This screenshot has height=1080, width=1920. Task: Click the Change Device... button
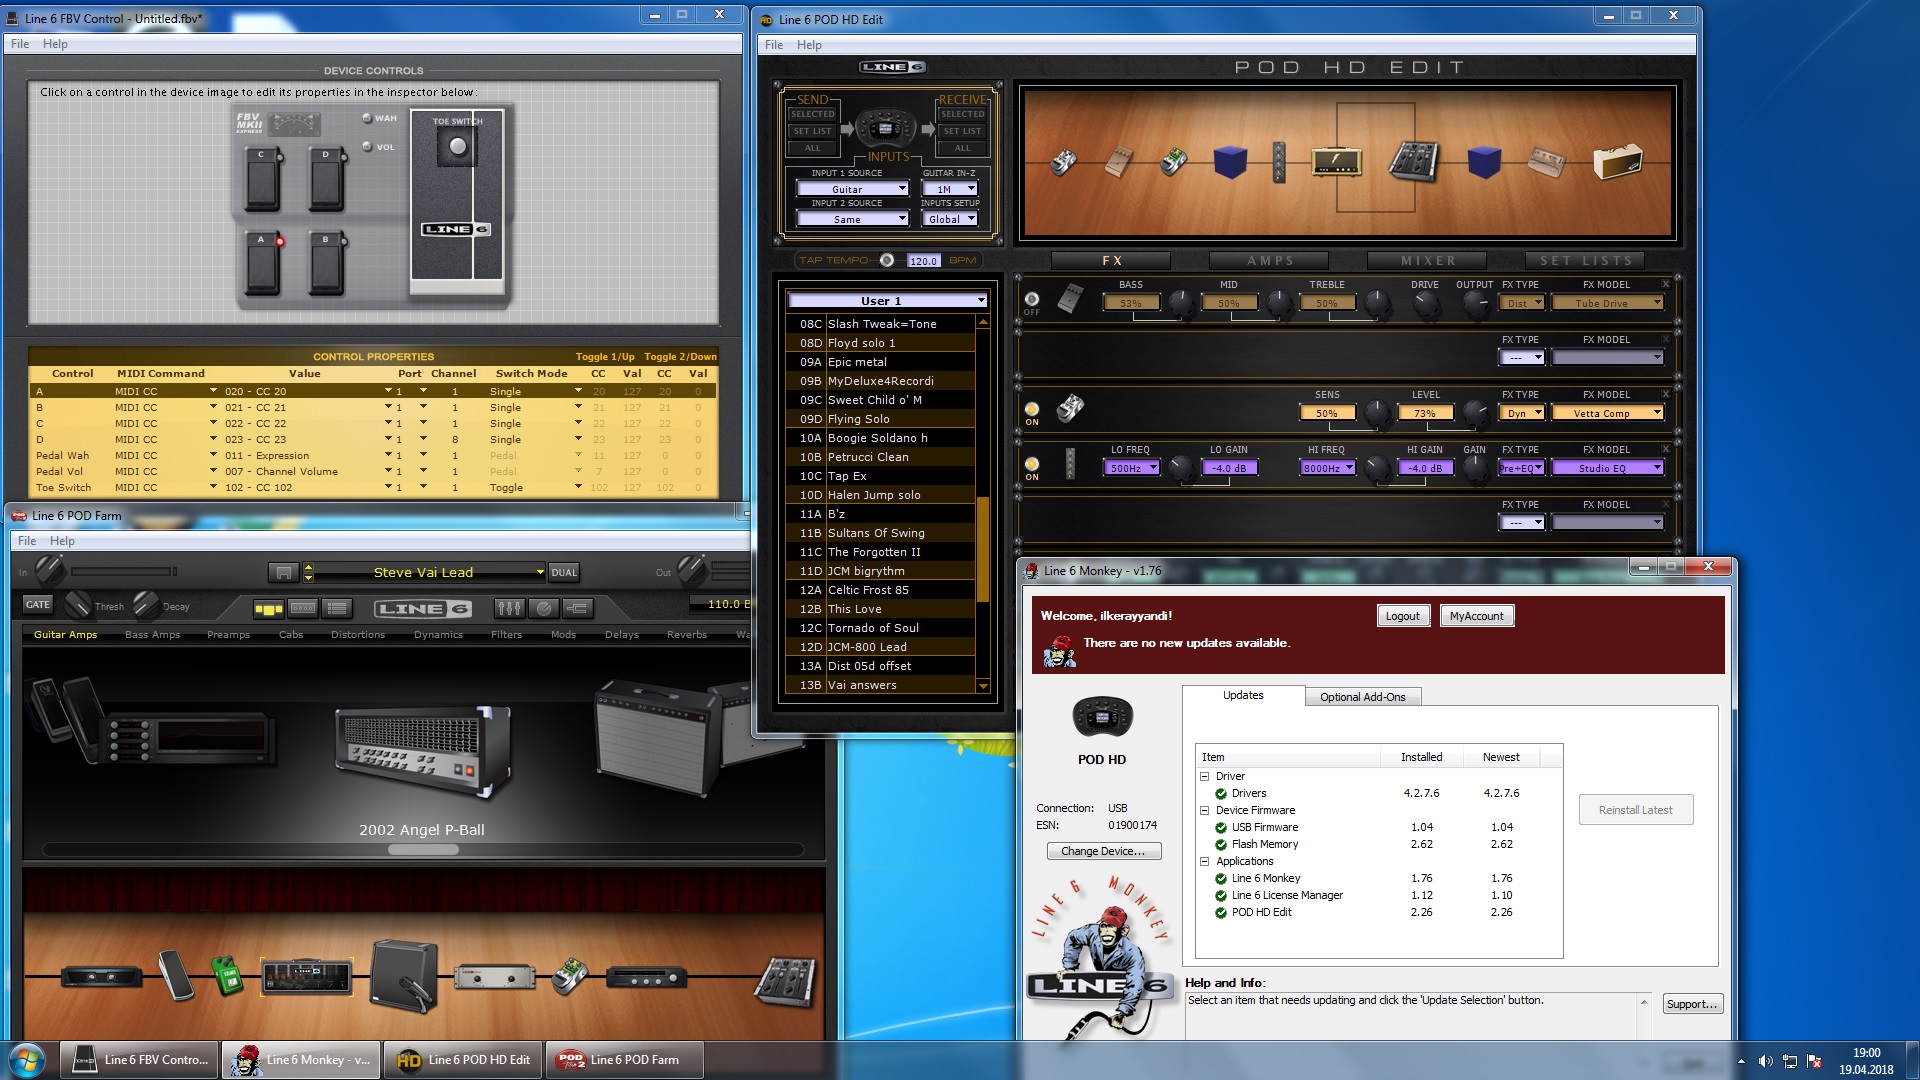1103,851
